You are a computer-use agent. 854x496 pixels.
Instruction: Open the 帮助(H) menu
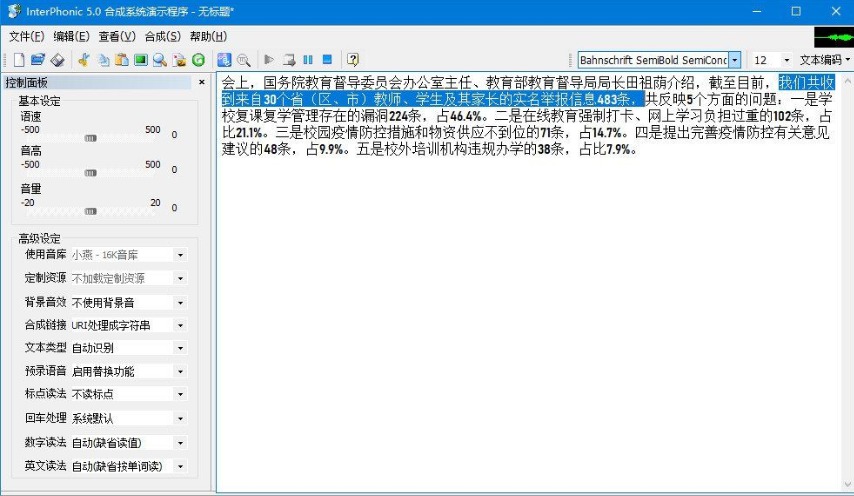207,36
